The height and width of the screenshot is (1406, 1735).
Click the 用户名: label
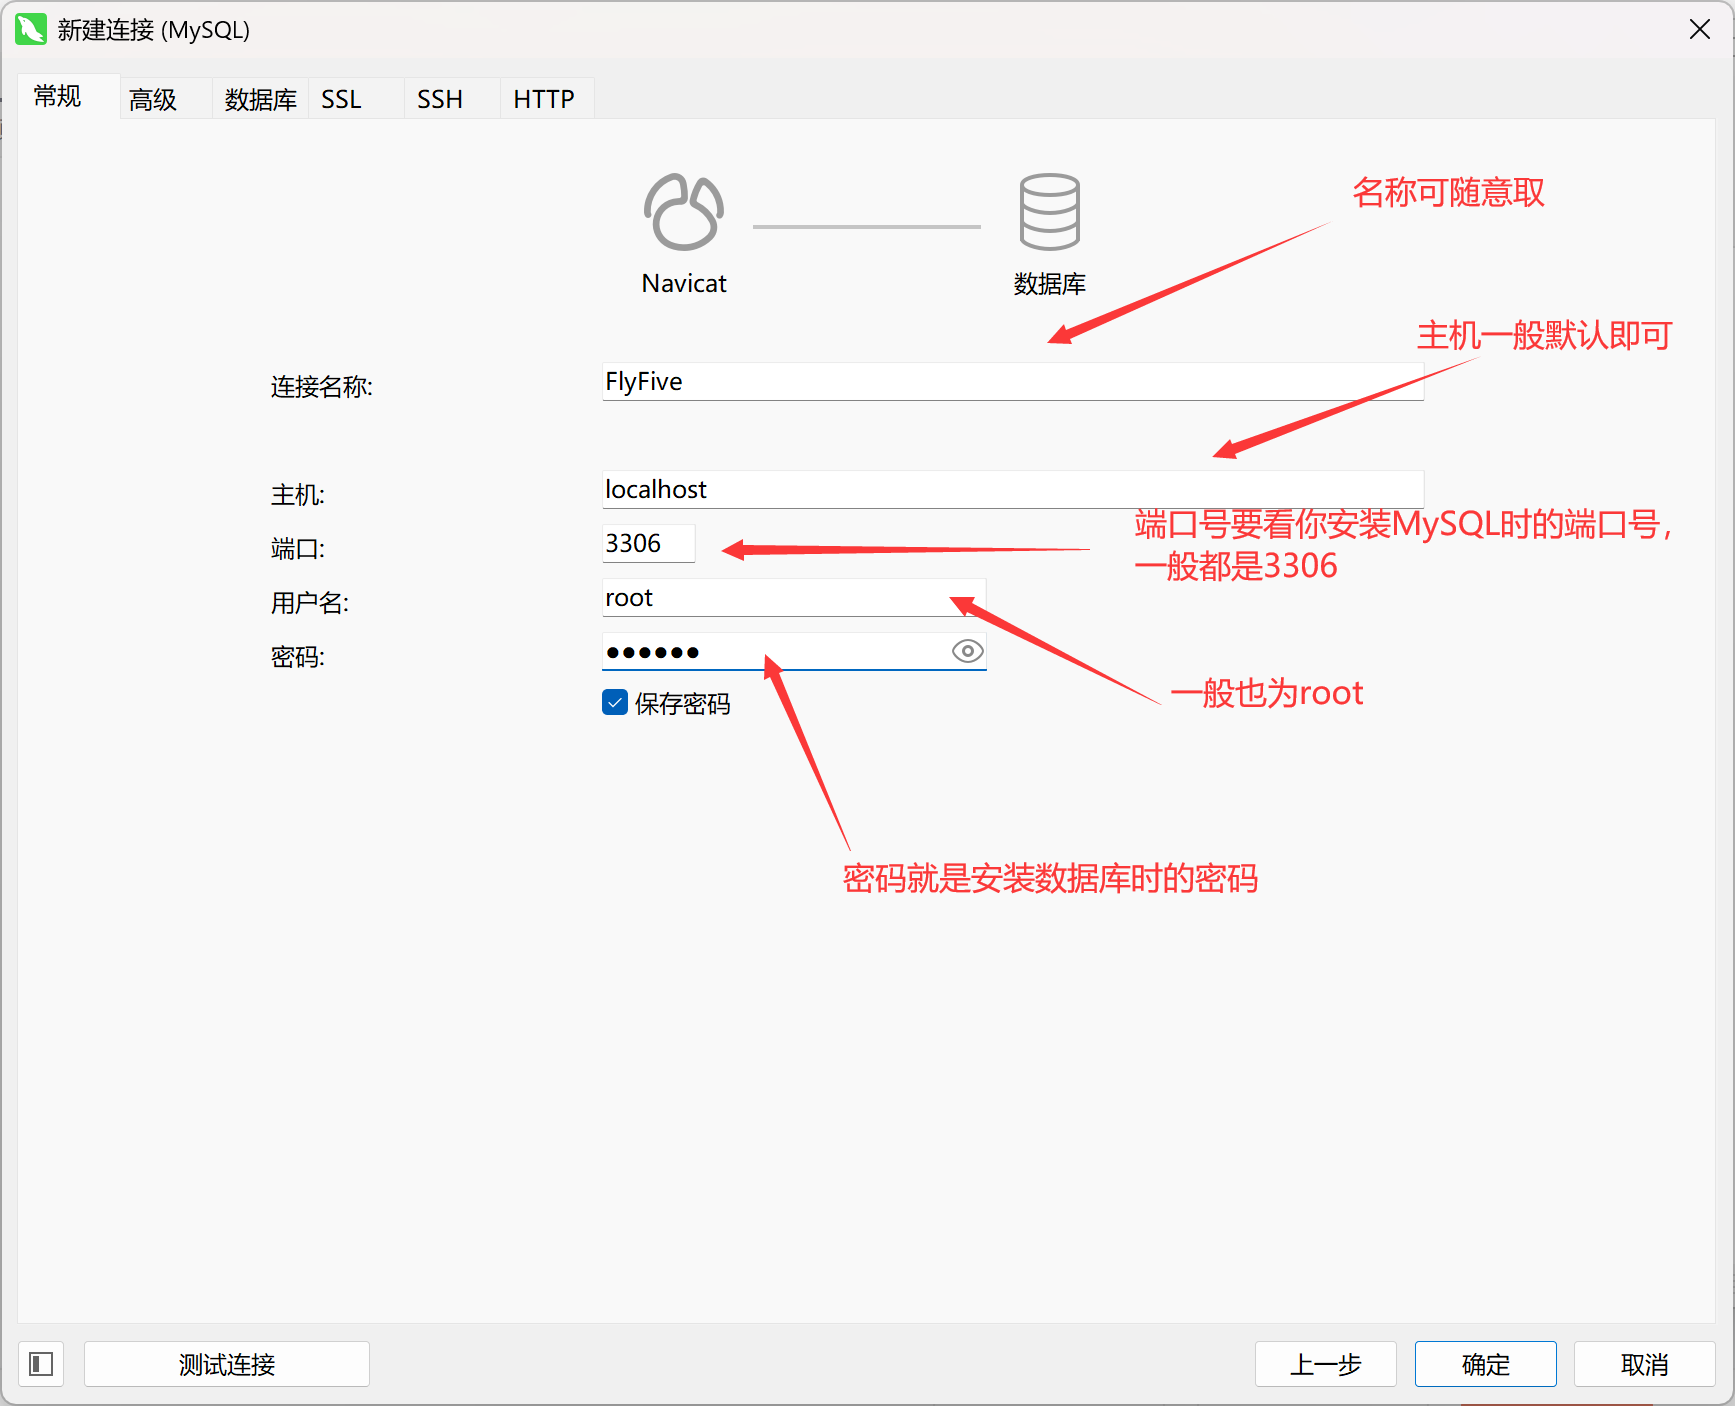[310, 603]
